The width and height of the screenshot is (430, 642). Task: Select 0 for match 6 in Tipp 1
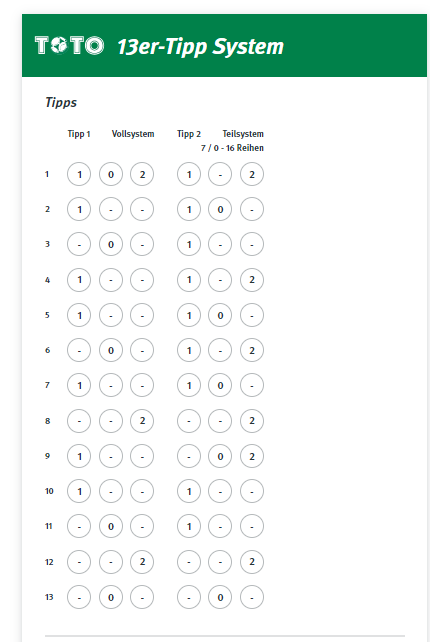pos(111,350)
